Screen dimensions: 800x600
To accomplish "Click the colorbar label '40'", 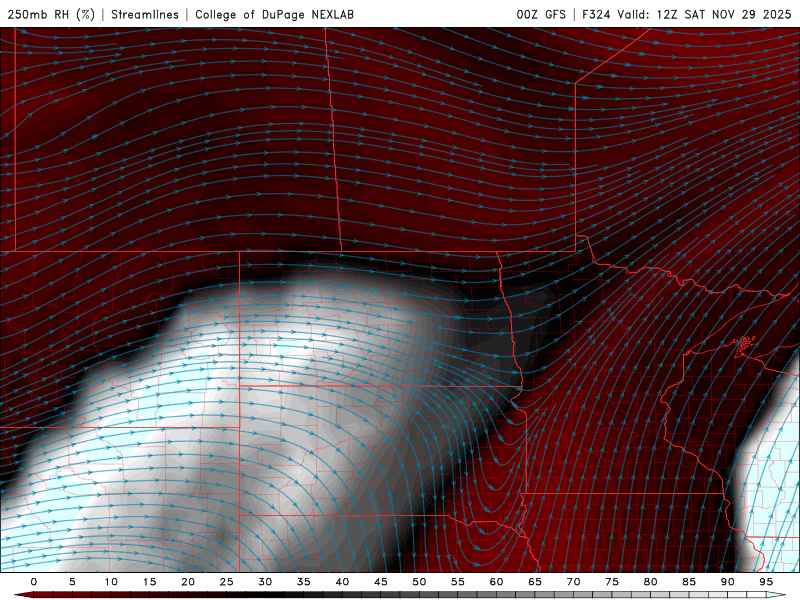I will tap(342, 582).
